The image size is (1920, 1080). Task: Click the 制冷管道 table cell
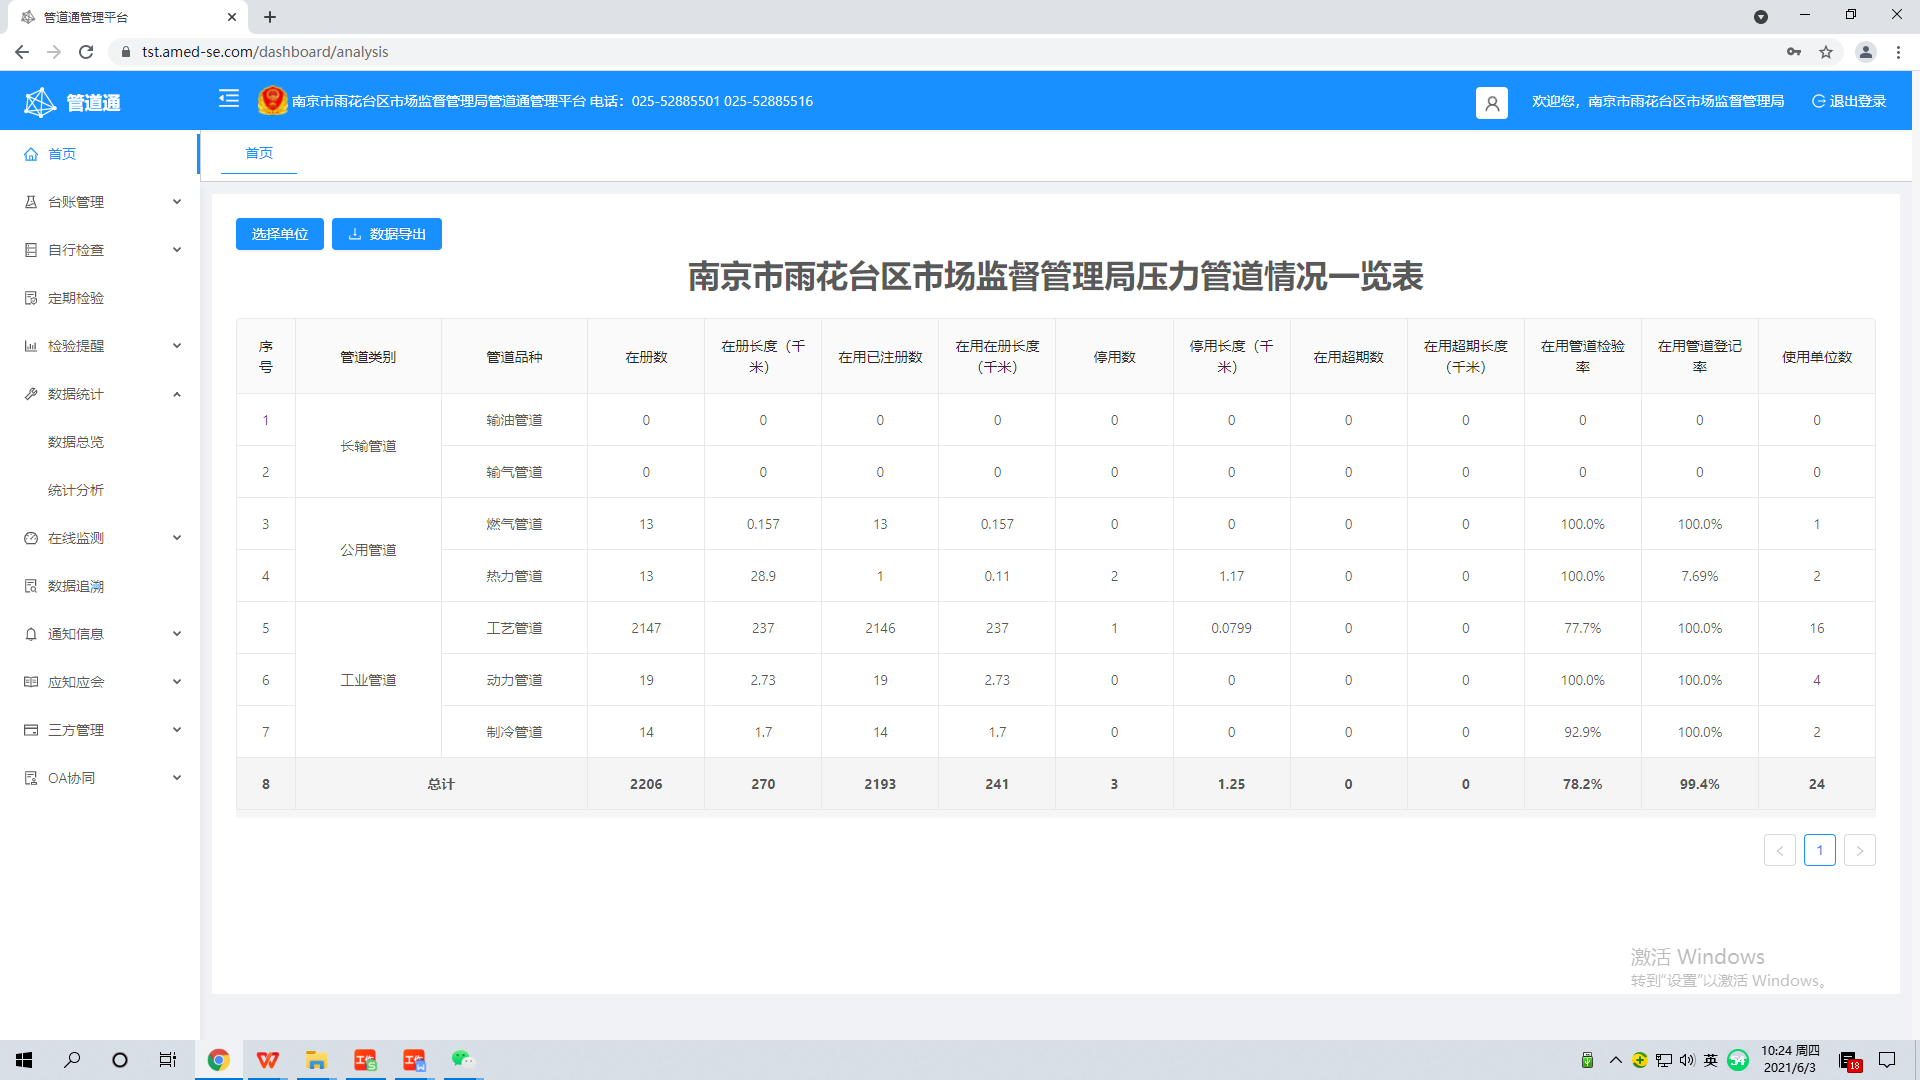(x=514, y=732)
